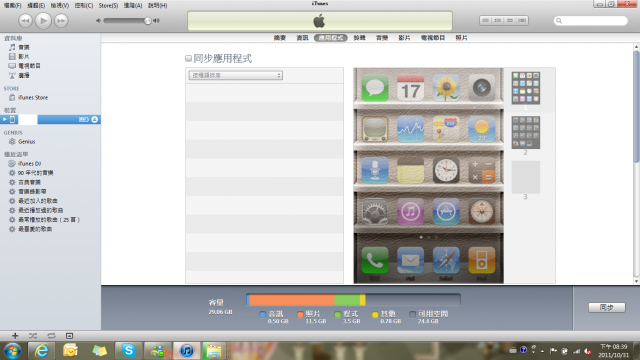Open the Windows Start menu

(12, 351)
